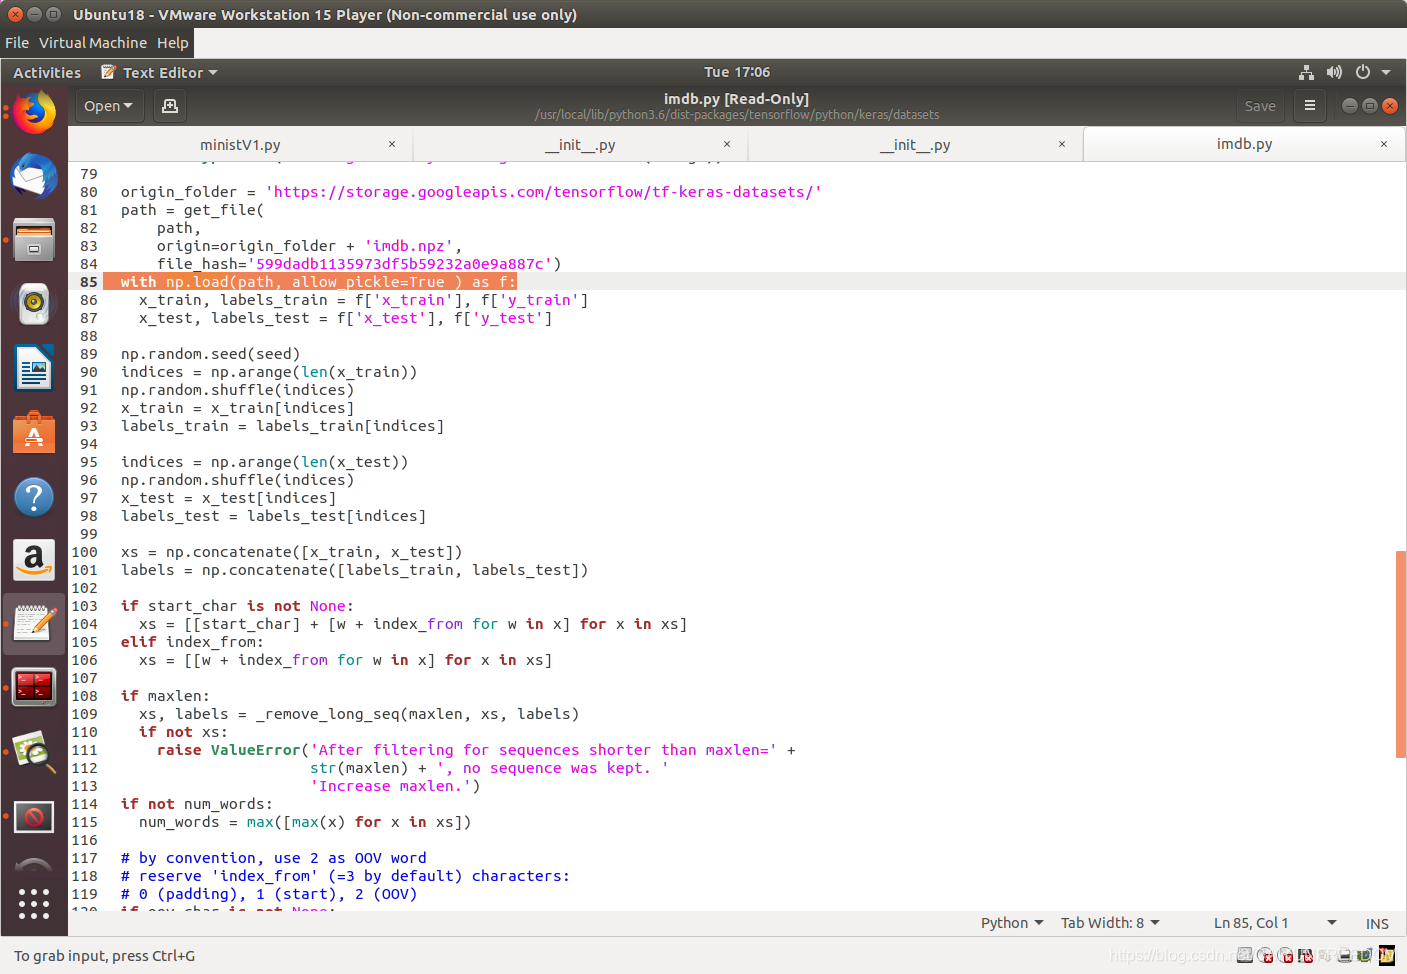Open the Tab Width: 8 dropdown
Viewport: 1407px width, 974px height.
coord(1110,923)
